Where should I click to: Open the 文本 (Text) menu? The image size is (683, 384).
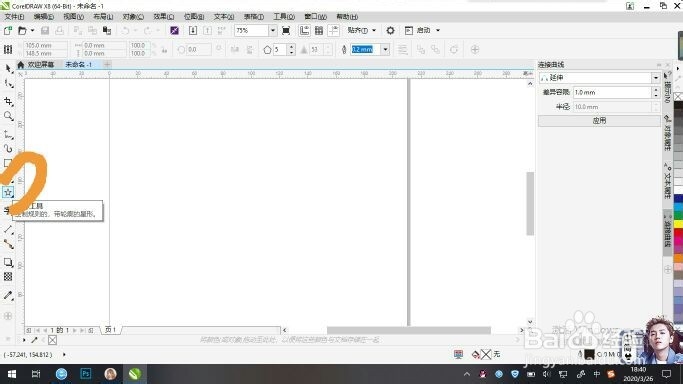point(223,17)
